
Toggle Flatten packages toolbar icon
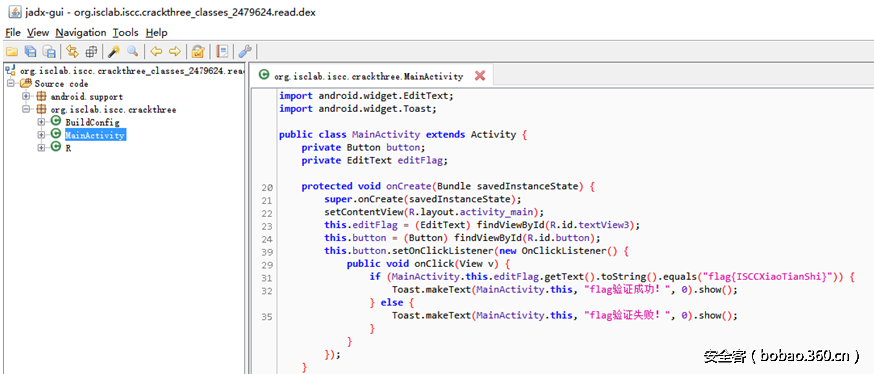point(91,52)
